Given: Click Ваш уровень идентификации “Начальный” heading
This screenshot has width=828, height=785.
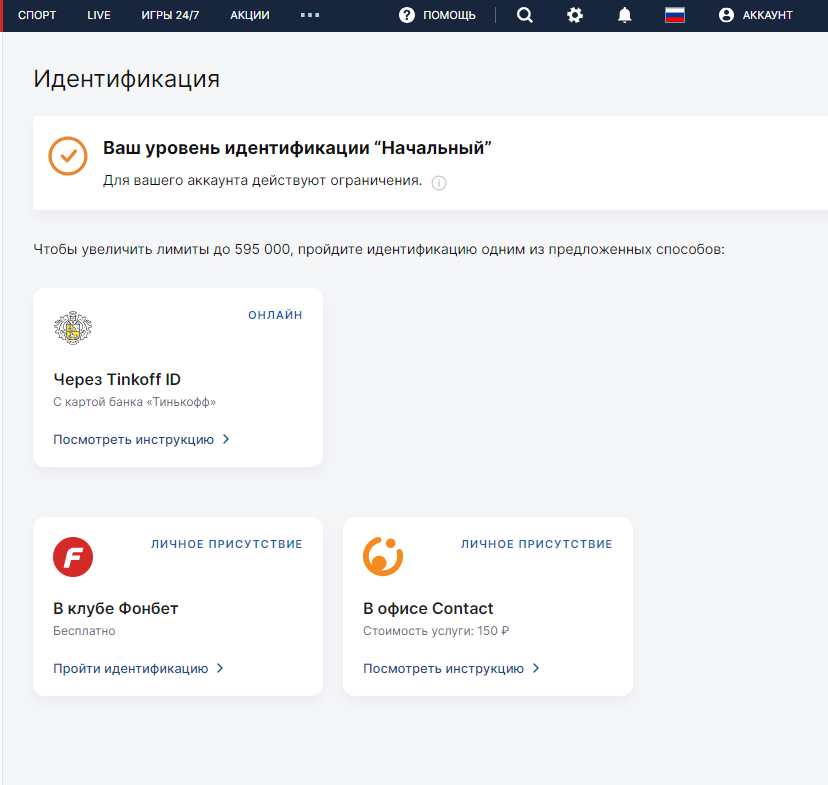Looking at the screenshot, I should coord(297,148).
